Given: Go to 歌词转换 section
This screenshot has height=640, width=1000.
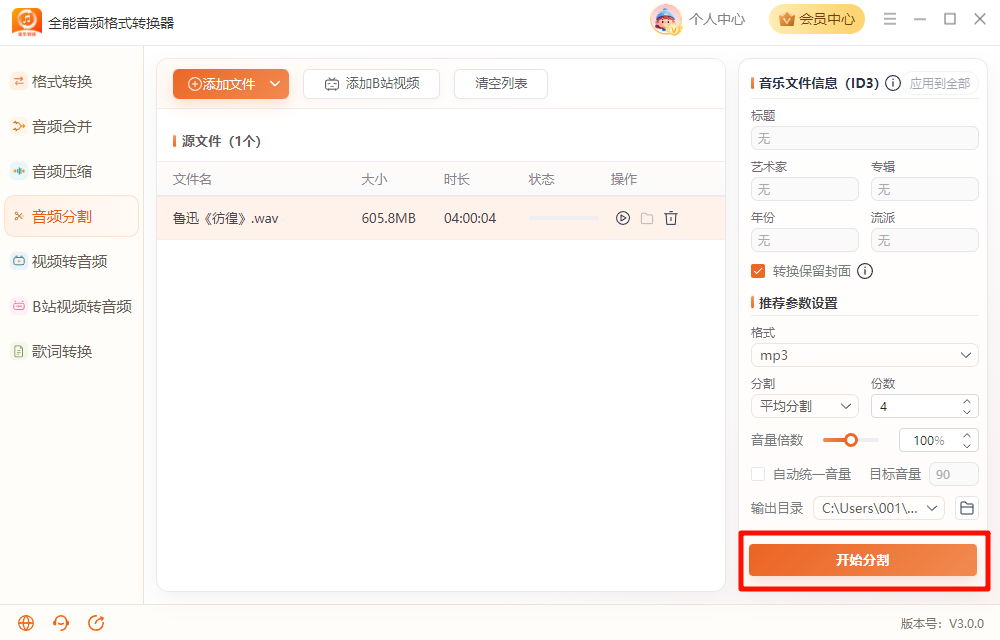Looking at the screenshot, I should (x=71, y=351).
